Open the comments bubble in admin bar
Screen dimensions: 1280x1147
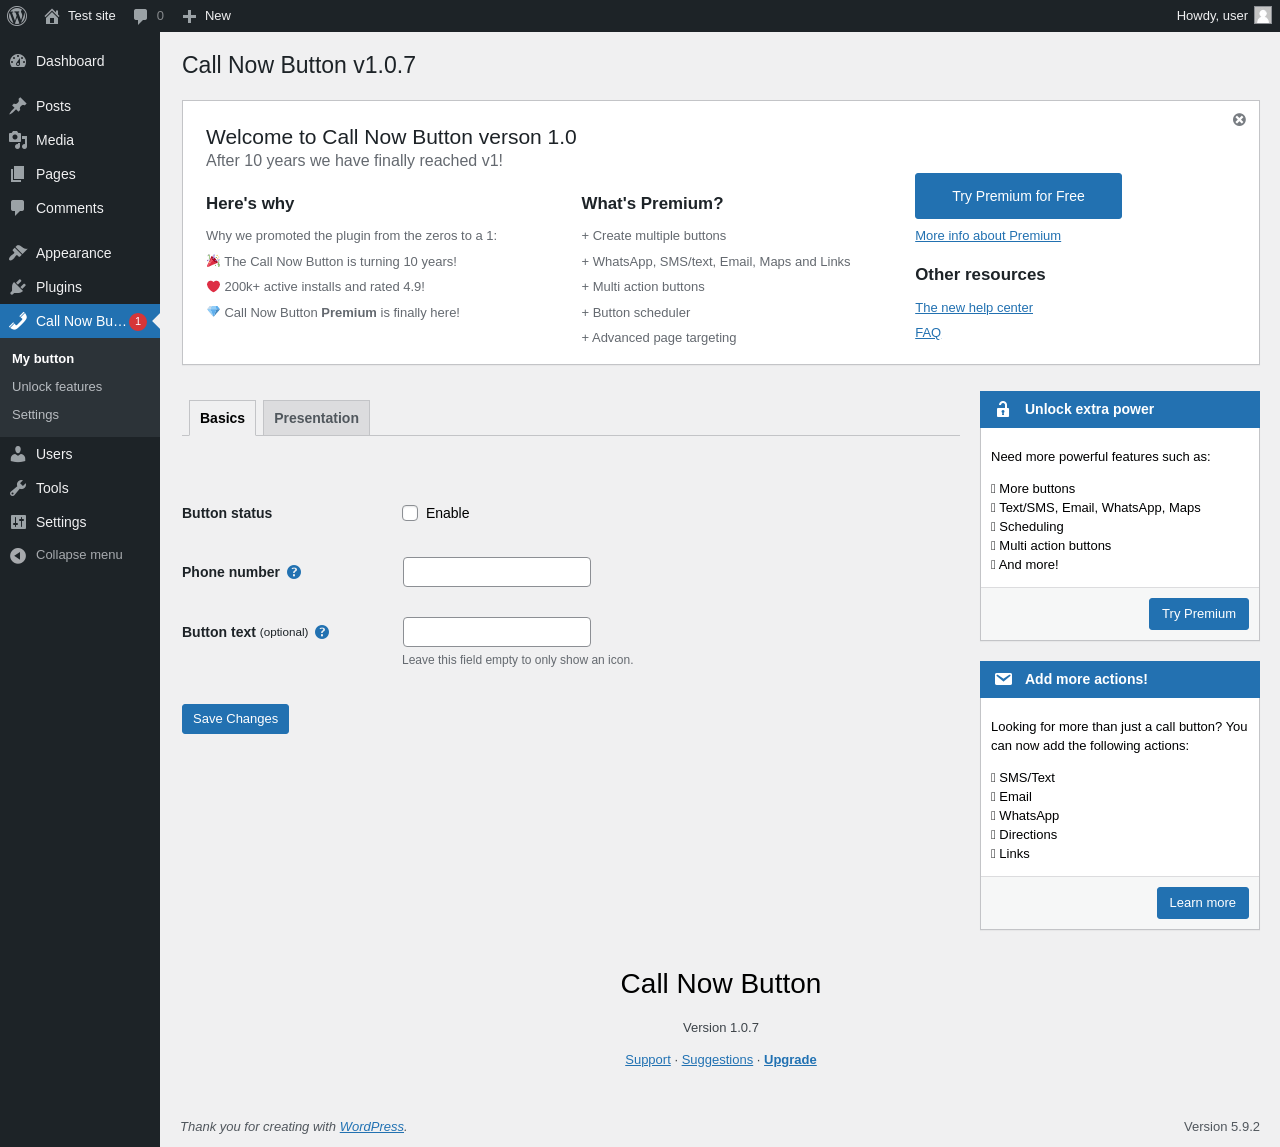141,16
